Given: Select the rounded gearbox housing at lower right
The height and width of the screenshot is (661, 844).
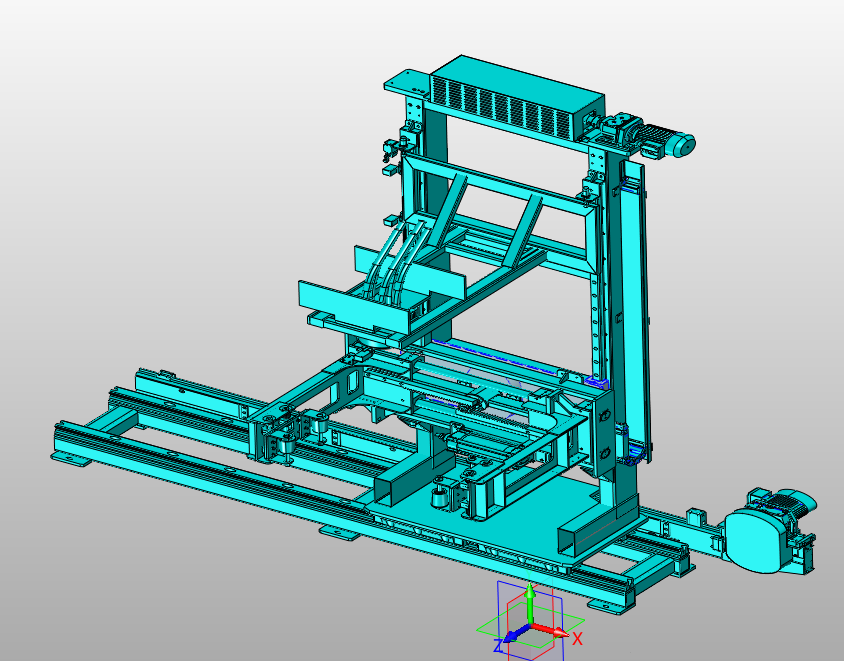Looking at the screenshot, I should pos(757,541).
